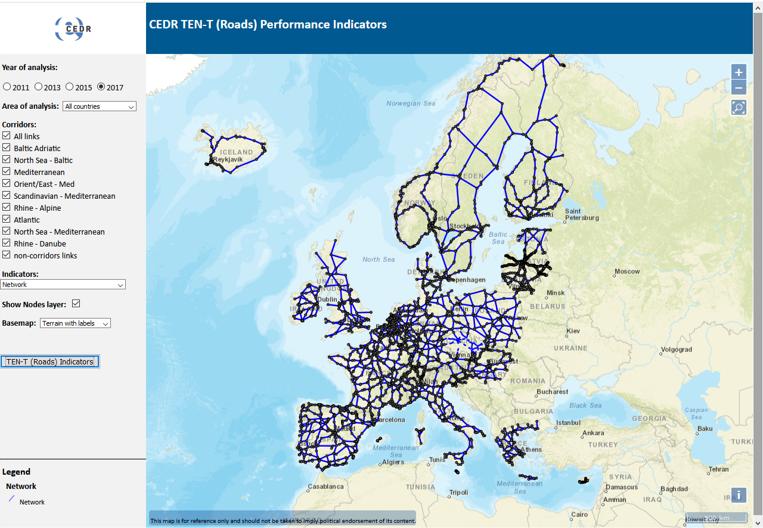The width and height of the screenshot is (763, 528).
Task: Toggle North Sea - Mediterranean checkbox
Action: 6,231
